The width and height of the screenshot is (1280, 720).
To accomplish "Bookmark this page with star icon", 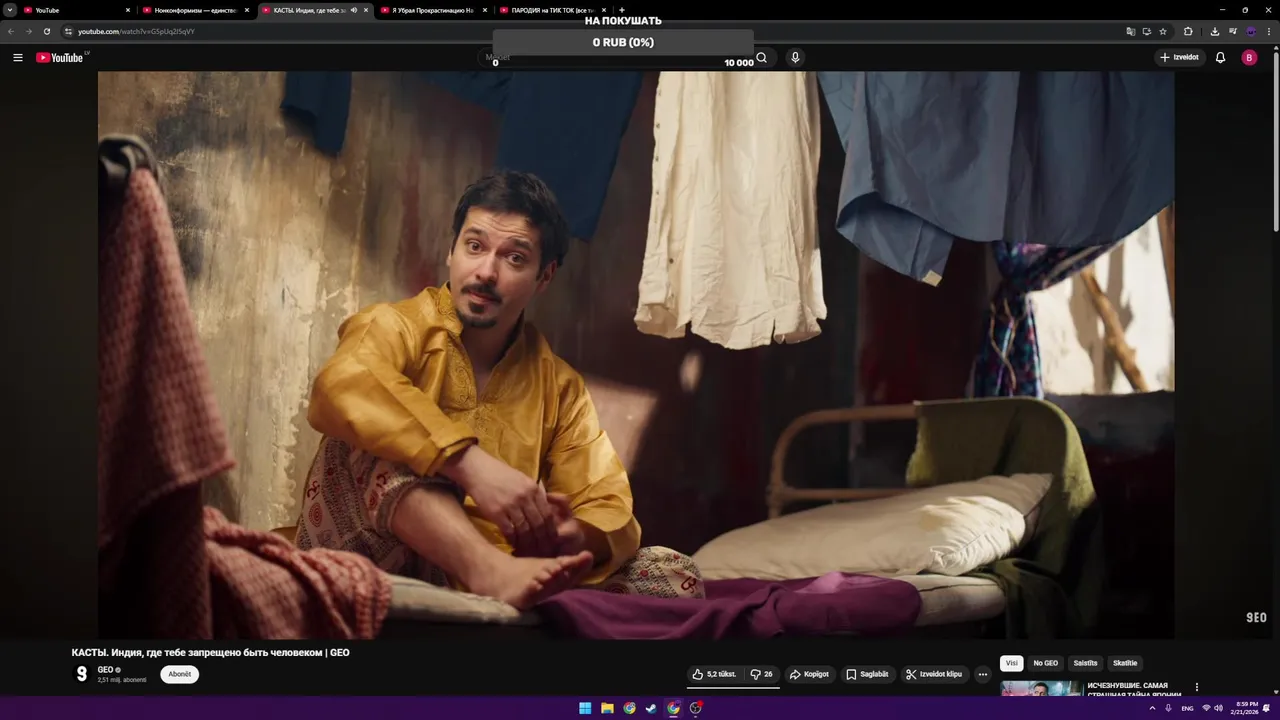I will pos(1163,31).
